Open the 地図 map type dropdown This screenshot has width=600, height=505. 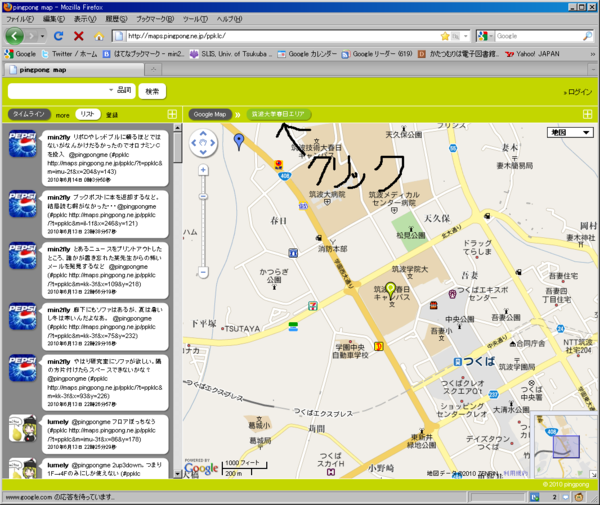point(570,132)
